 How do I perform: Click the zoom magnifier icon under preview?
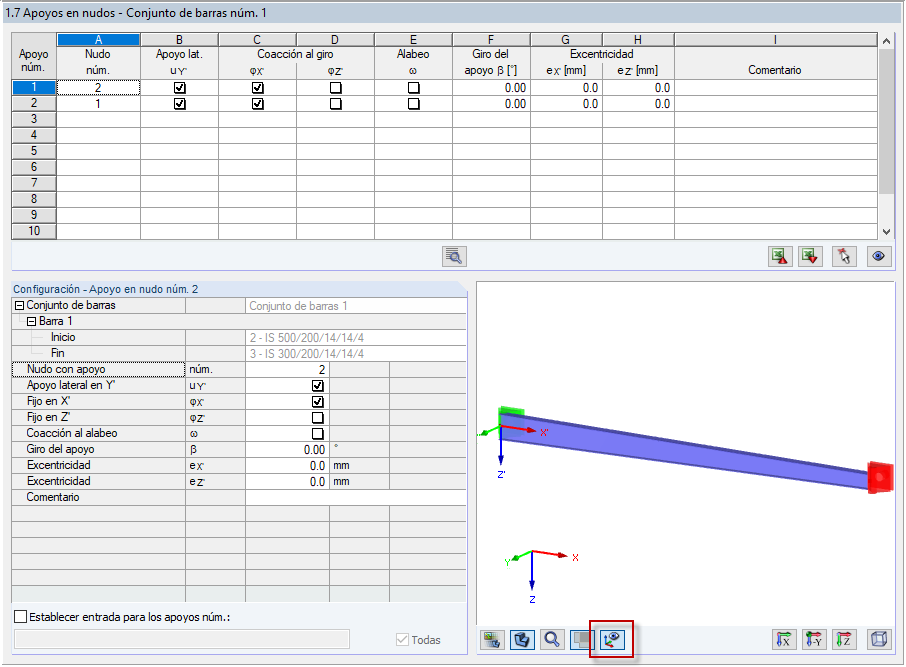[552, 640]
